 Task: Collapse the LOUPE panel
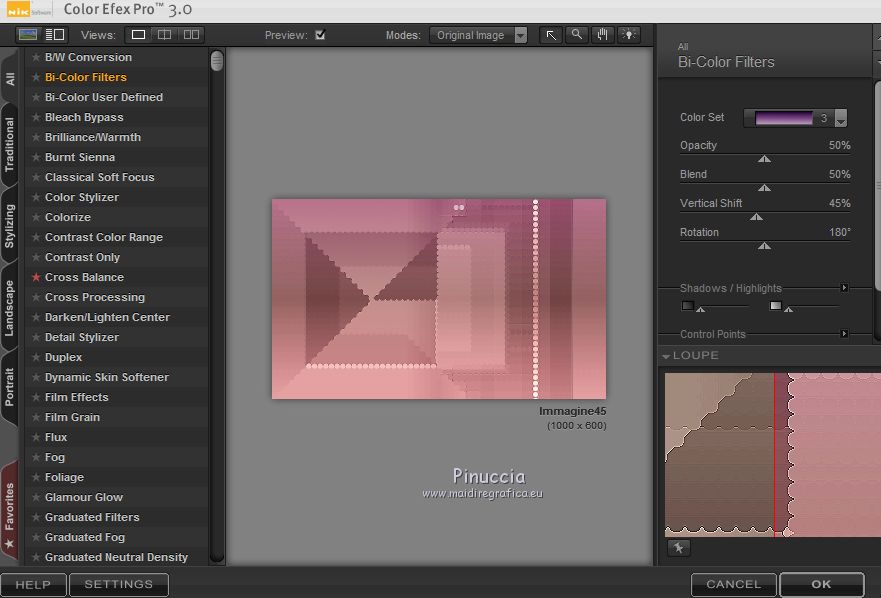[666, 356]
